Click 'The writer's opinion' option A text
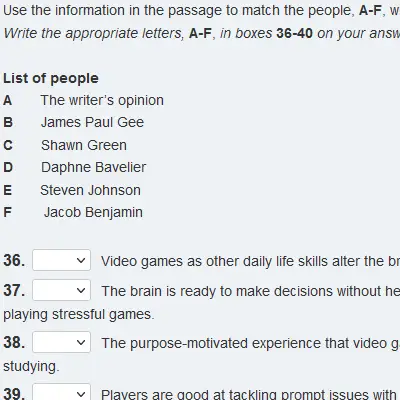 [102, 100]
